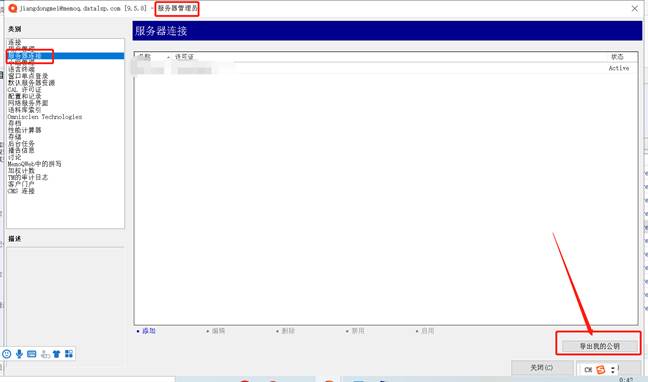Activate the Sogou microphone voice input

click(19, 354)
